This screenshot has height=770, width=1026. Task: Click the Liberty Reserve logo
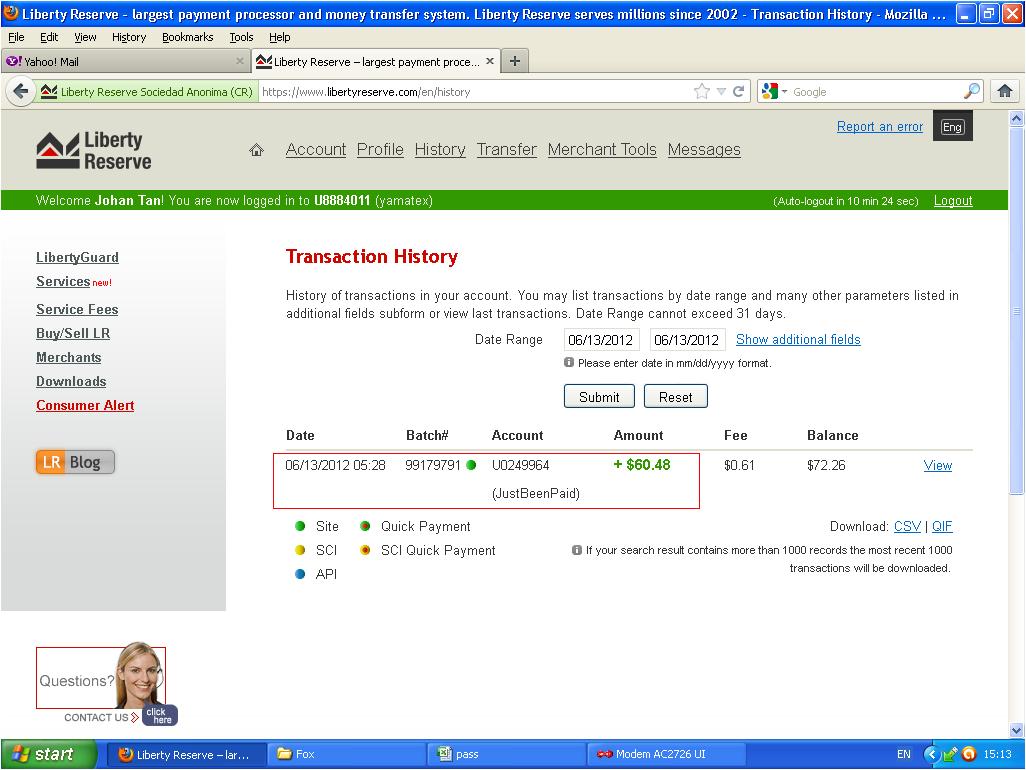94,150
